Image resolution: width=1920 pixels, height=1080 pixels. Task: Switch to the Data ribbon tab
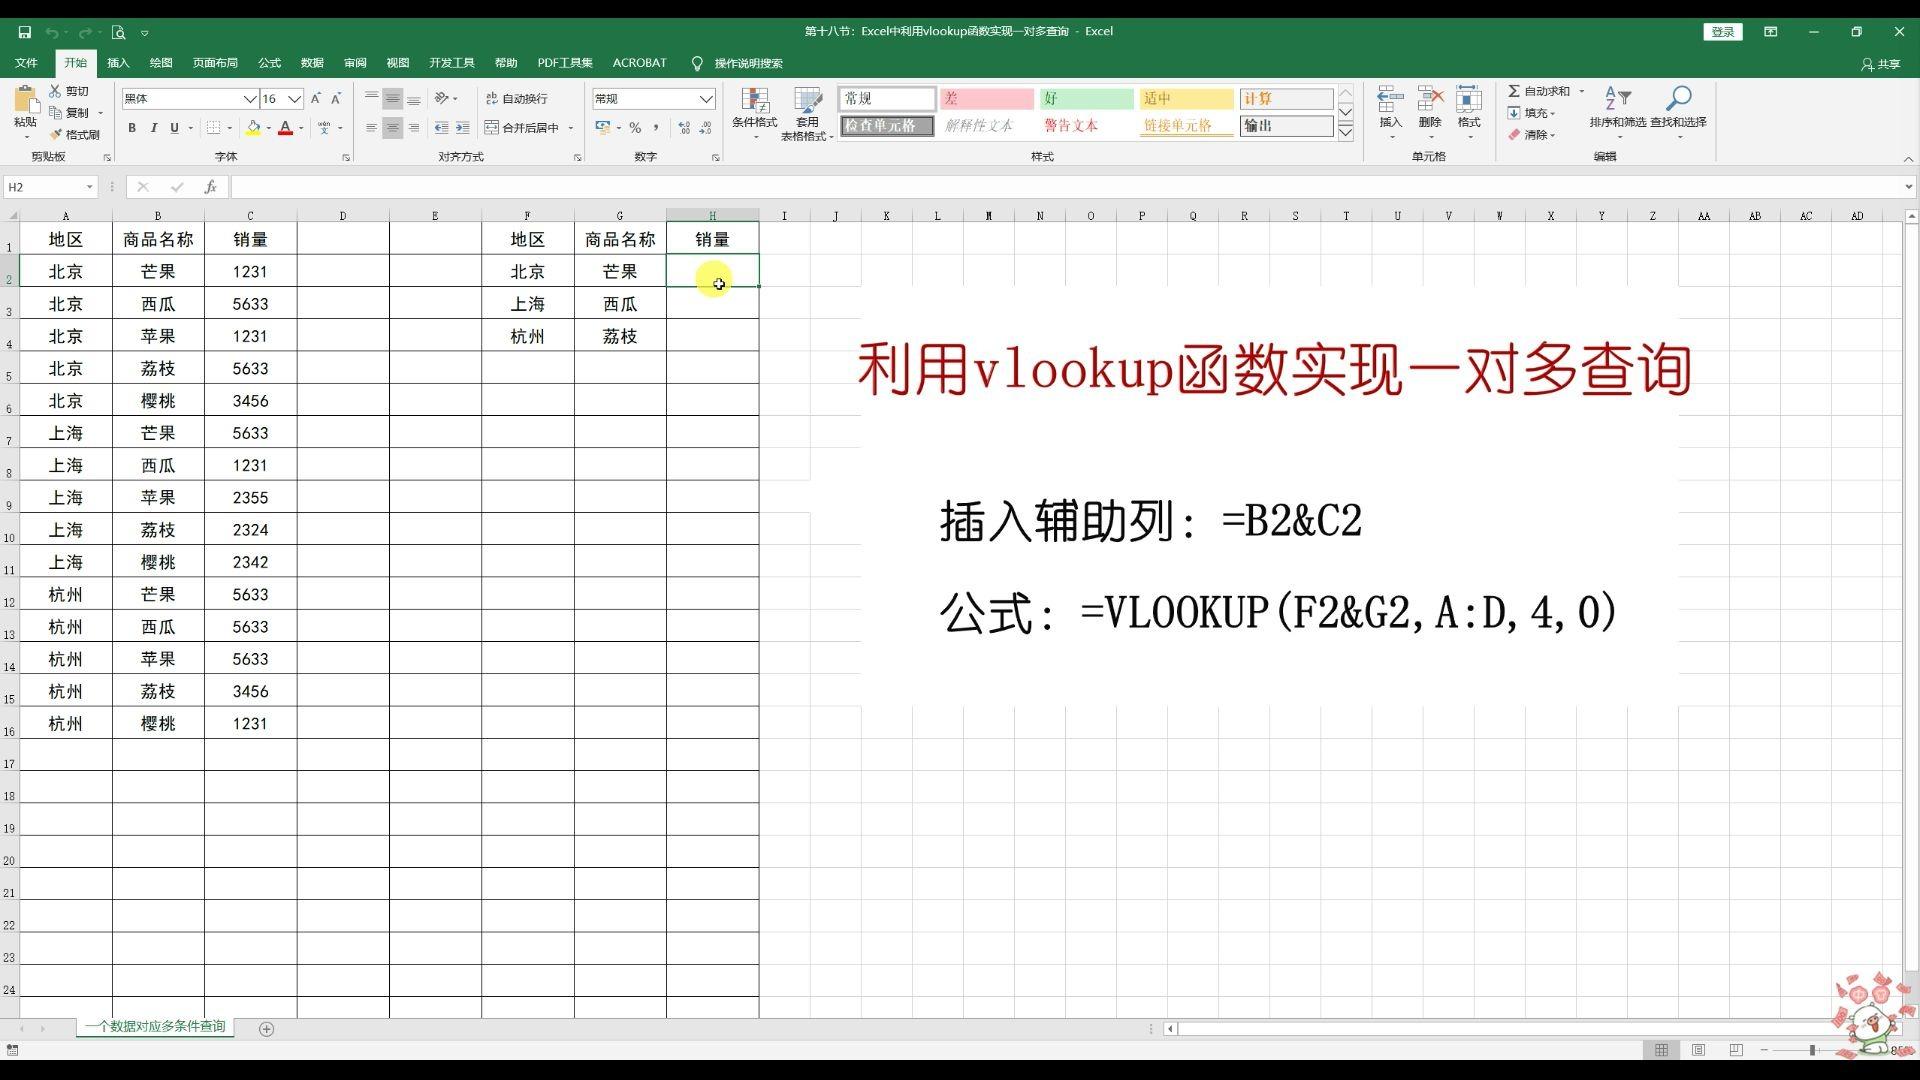[312, 63]
